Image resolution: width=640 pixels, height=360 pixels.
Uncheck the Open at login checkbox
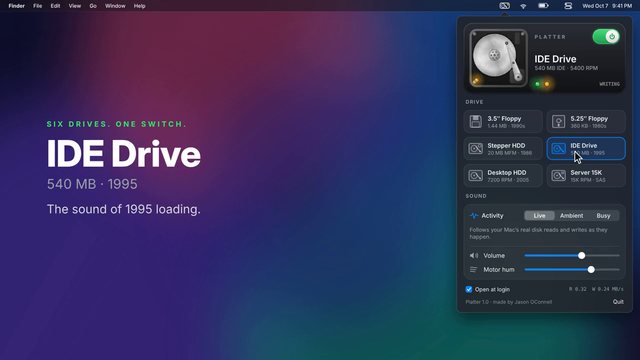pyautogui.click(x=469, y=289)
